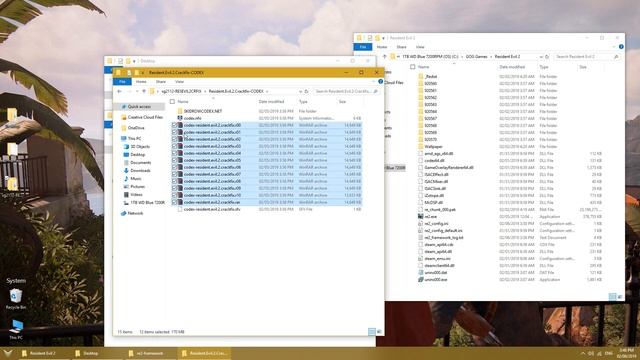Click the Music note icon in the sidebar
Image resolution: width=640 pixels, height=360 pixels.
coord(126,179)
